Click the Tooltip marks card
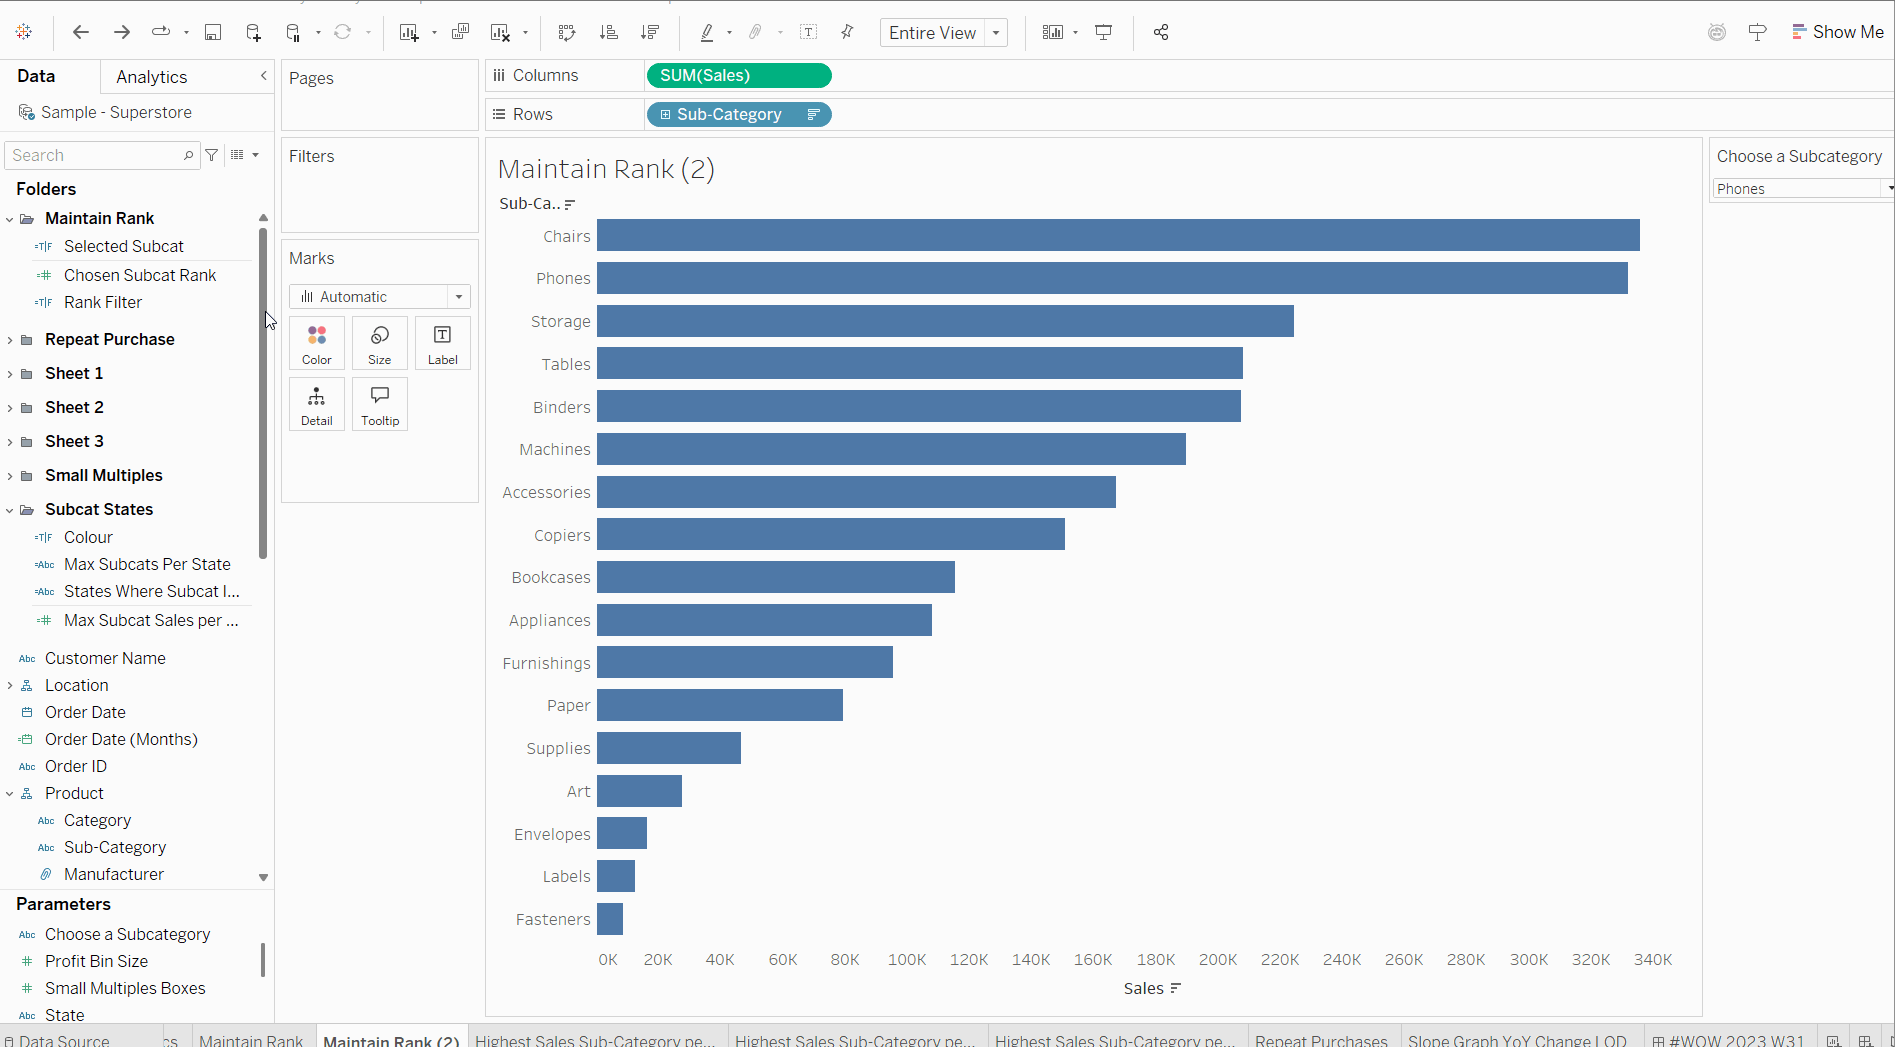Image resolution: width=1895 pixels, height=1047 pixels. click(380, 404)
